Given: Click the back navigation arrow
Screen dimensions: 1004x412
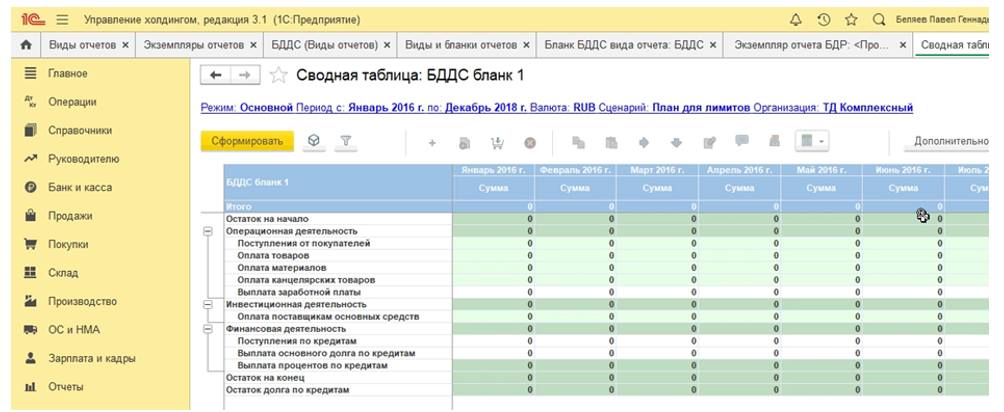Looking at the screenshot, I should (216, 76).
